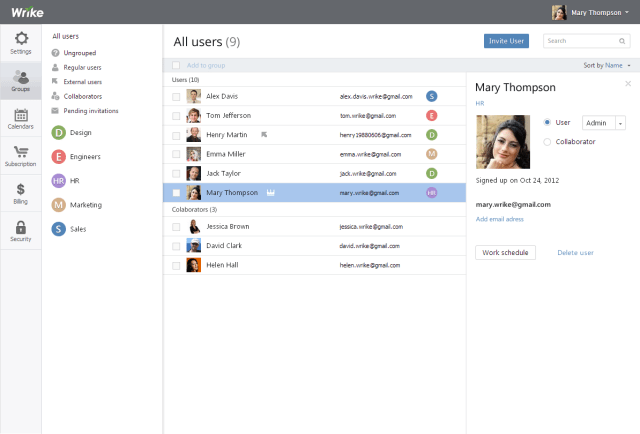This screenshot has height=434, width=640.
Task: Click Jack Taylor's Design group badge
Action: click(x=431, y=174)
